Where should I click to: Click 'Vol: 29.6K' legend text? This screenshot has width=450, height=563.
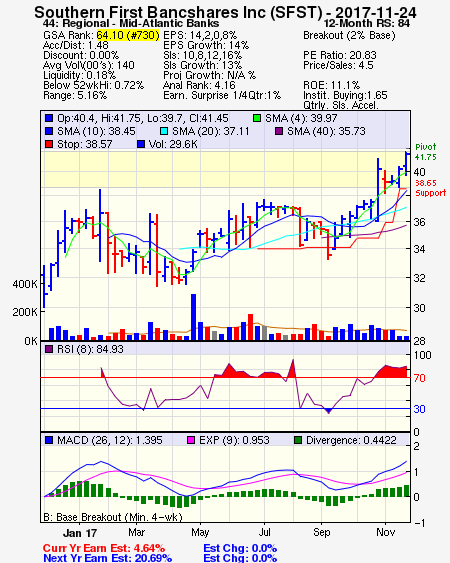click(173, 144)
